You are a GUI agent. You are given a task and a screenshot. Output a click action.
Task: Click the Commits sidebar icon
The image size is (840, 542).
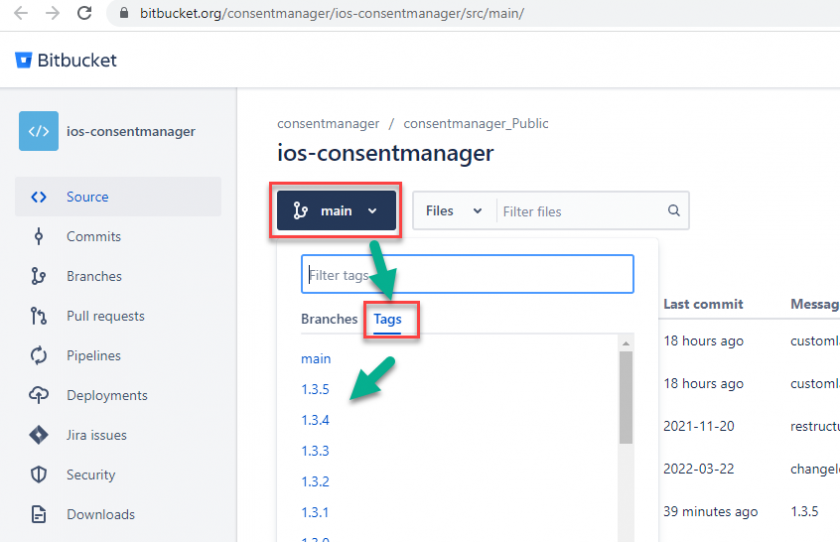[39, 236]
